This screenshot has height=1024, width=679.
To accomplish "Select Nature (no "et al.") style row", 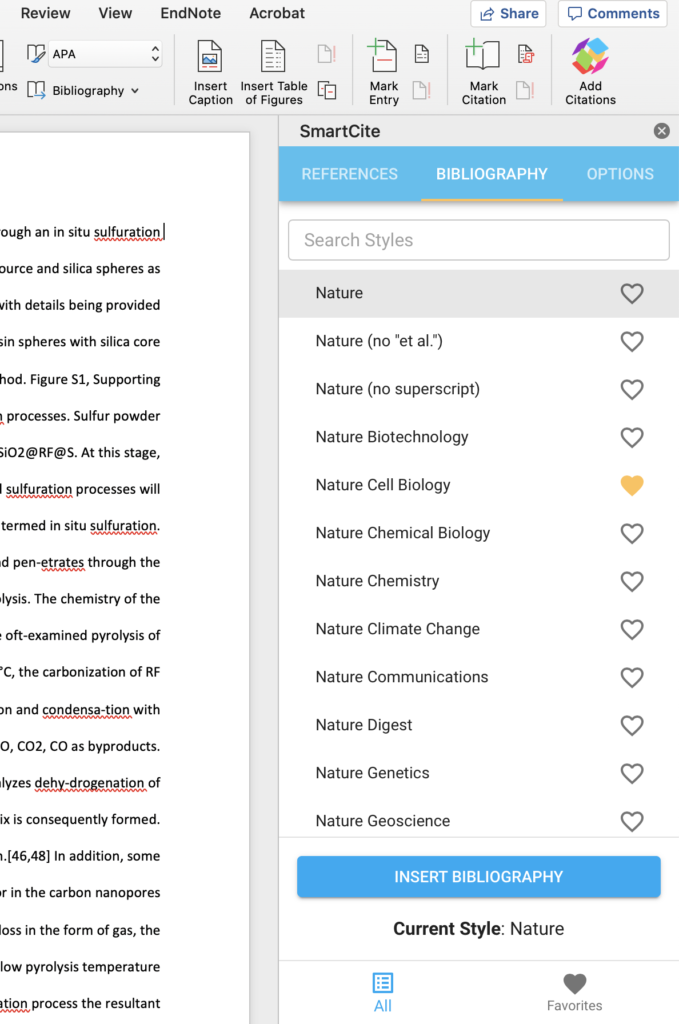I will (x=479, y=342).
